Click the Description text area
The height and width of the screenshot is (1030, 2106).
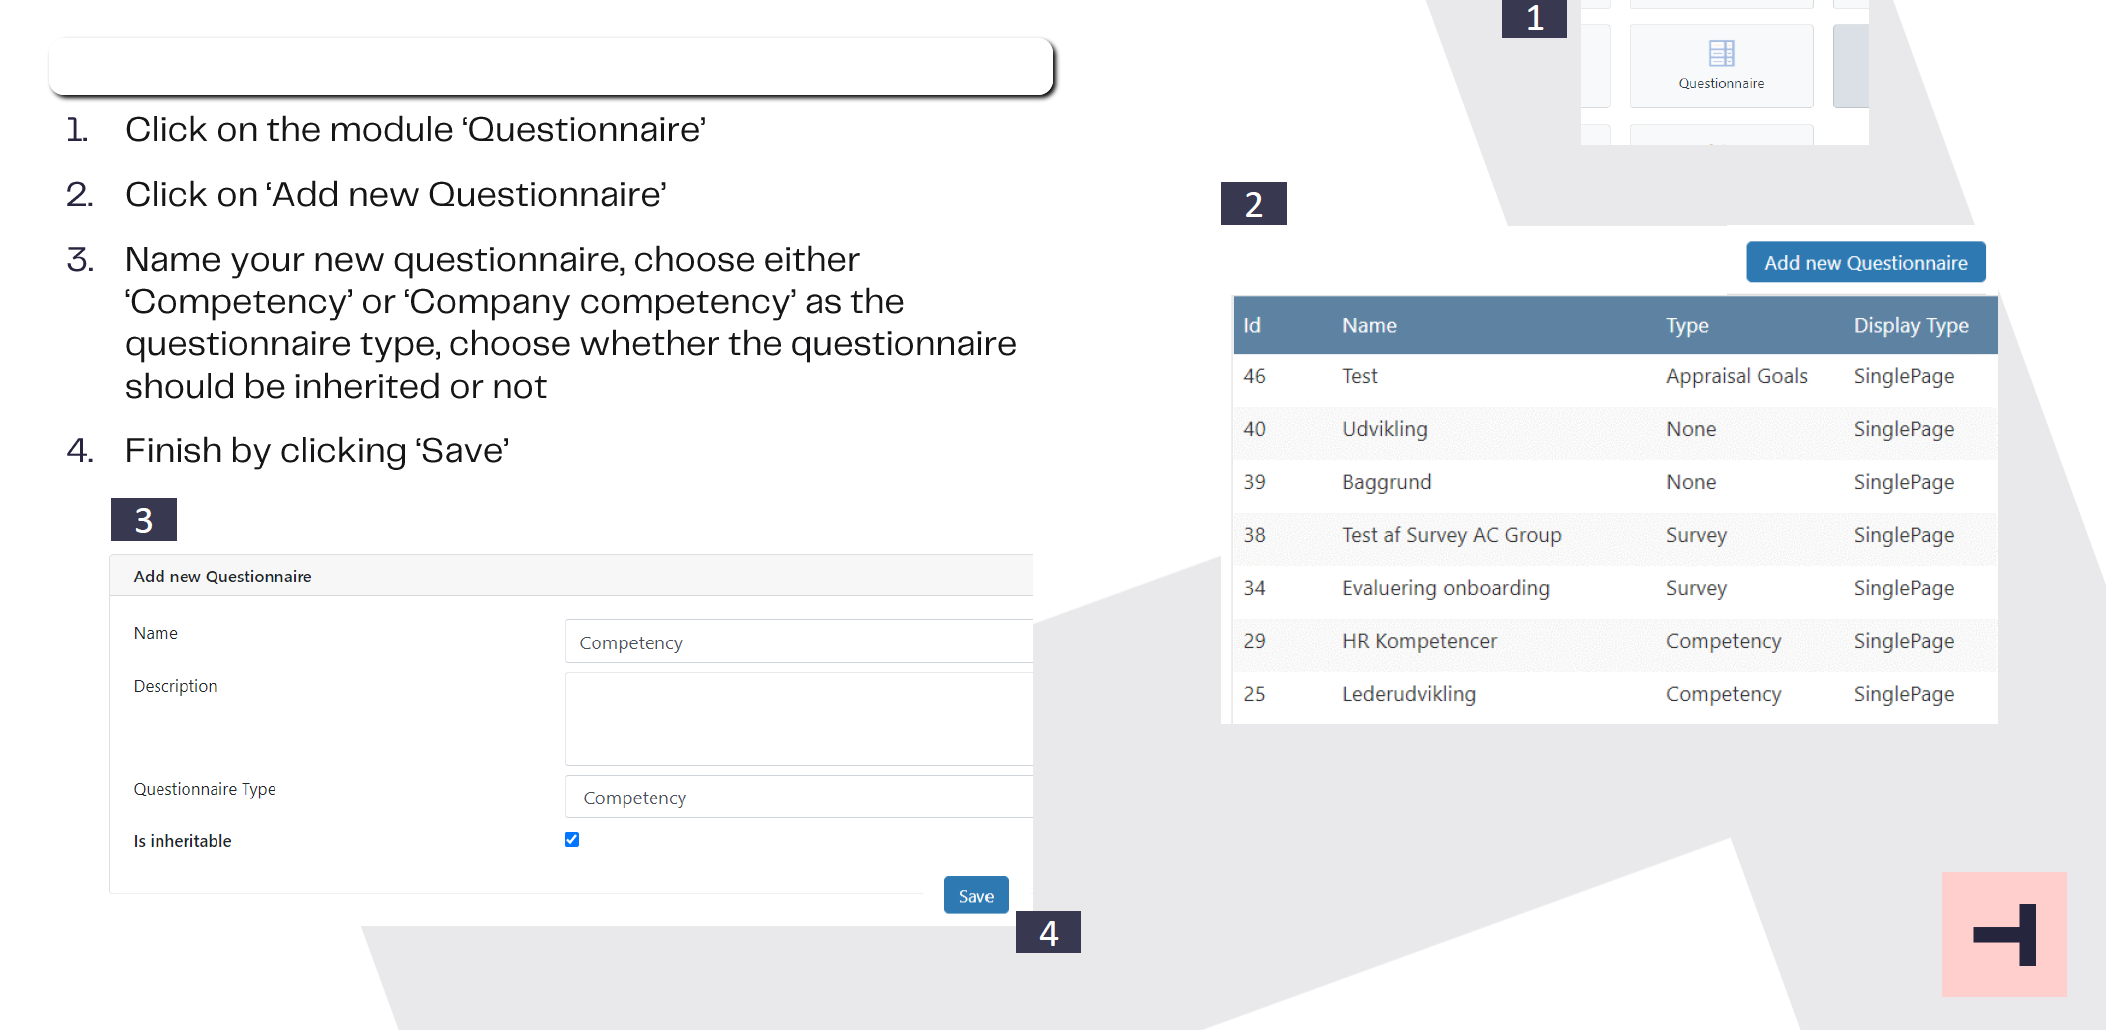pyautogui.click(x=799, y=719)
